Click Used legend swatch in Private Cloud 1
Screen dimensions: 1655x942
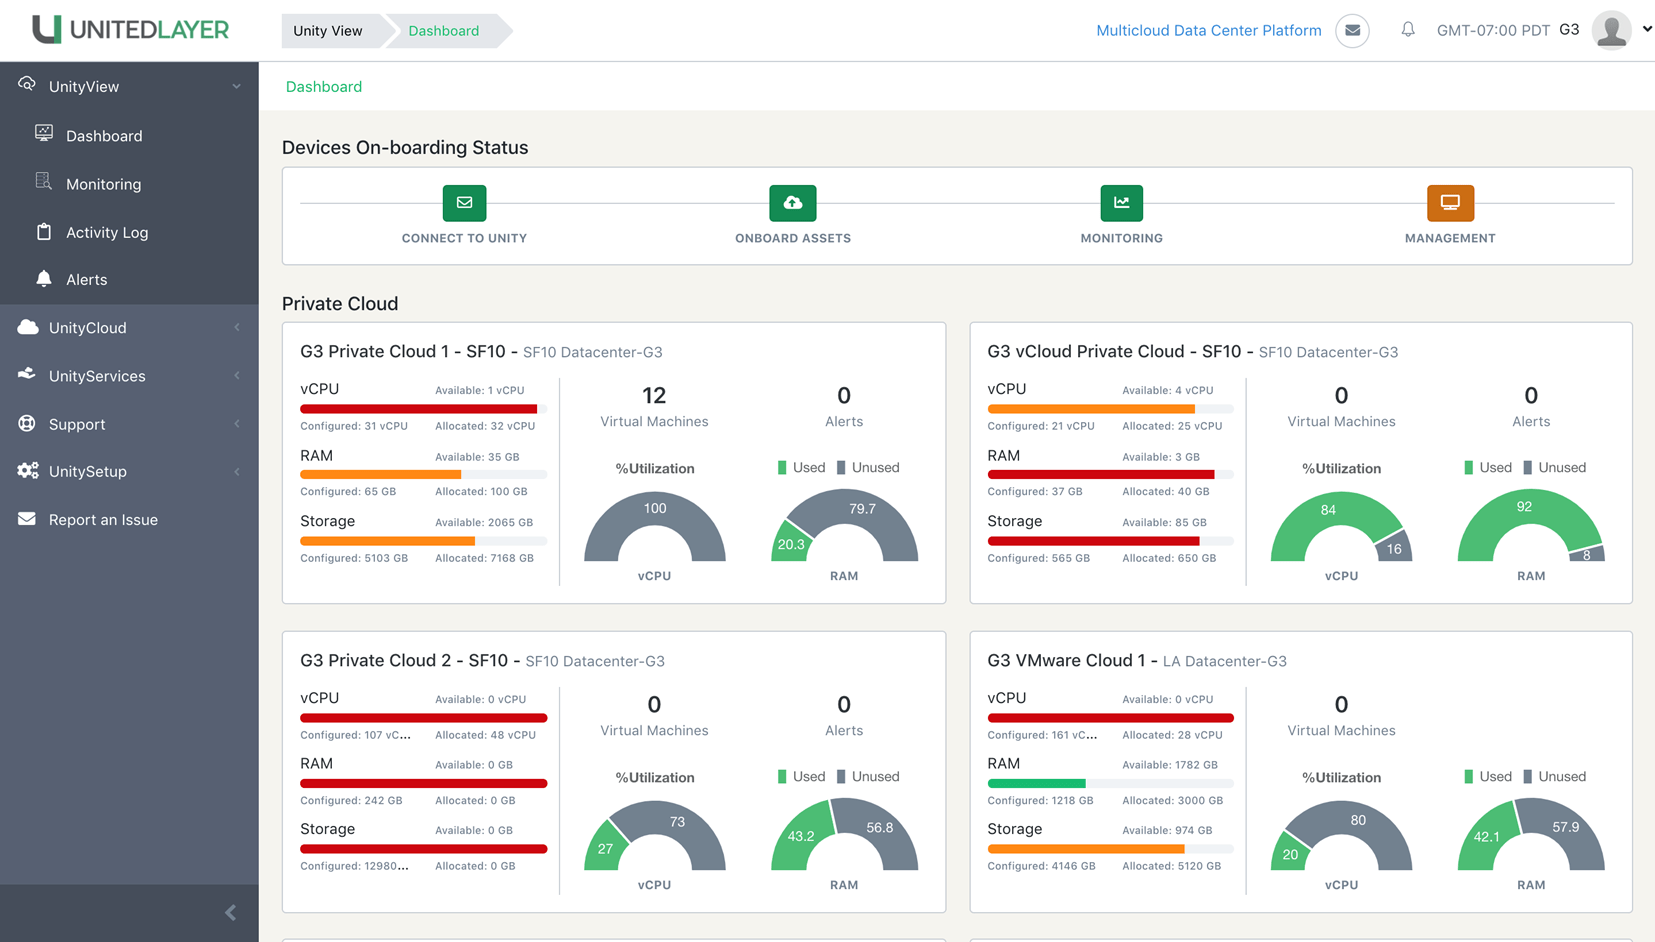tap(782, 467)
